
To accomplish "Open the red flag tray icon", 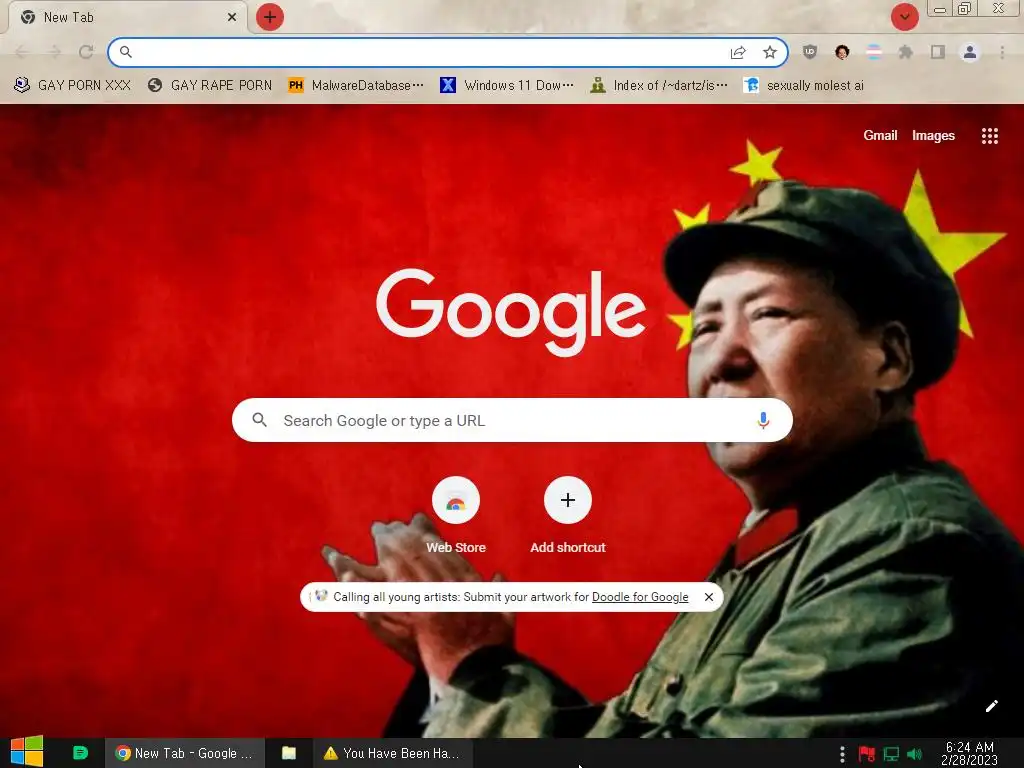I will [867, 754].
